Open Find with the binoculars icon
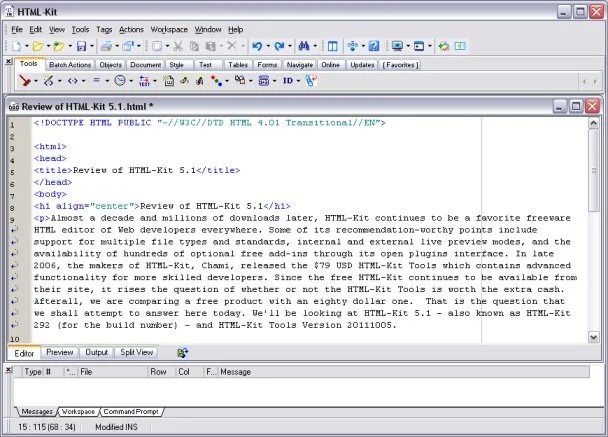The image size is (608, 437). click(x=304, y=46)
